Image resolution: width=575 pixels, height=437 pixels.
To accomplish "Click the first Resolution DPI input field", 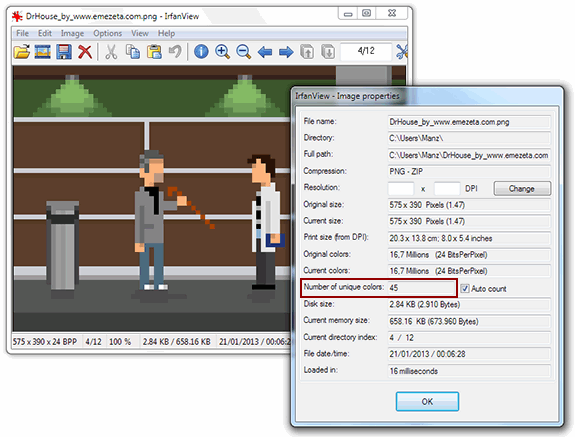I will [401, 188].
